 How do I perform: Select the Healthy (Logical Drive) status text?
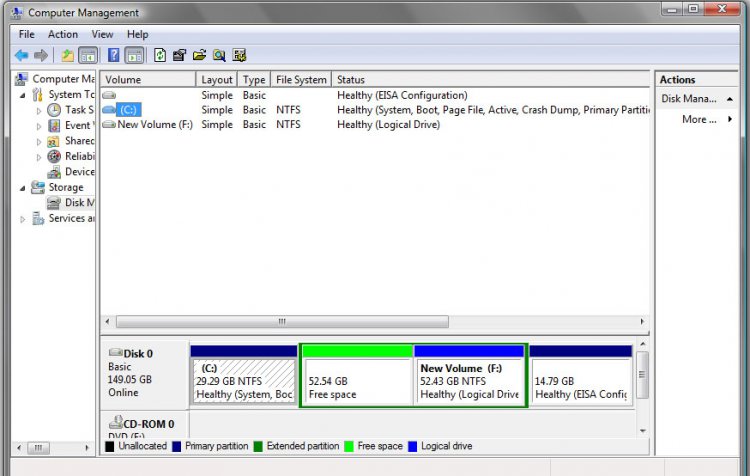tap(388, 124)
